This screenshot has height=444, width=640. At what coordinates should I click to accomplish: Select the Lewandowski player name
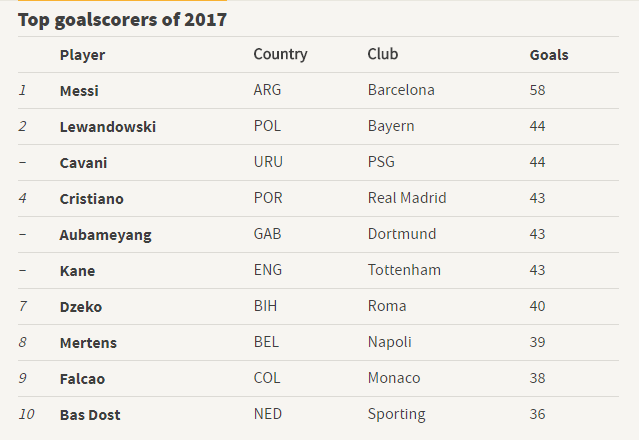(108, 127)
